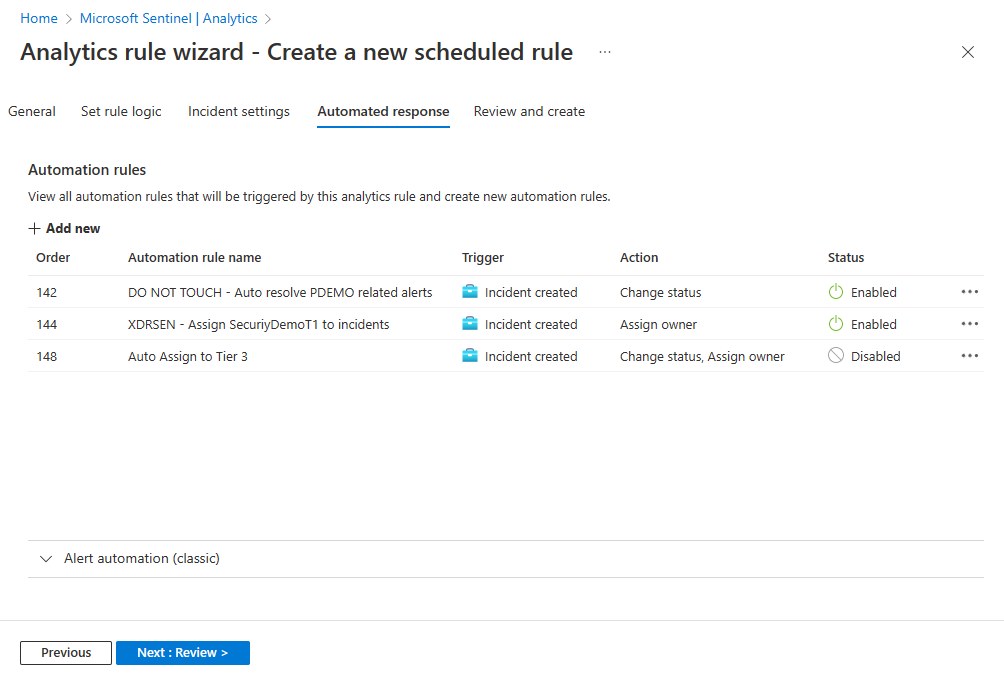Click the Previous button
This screenshot has height=686, width=1004.
point(65,652)
